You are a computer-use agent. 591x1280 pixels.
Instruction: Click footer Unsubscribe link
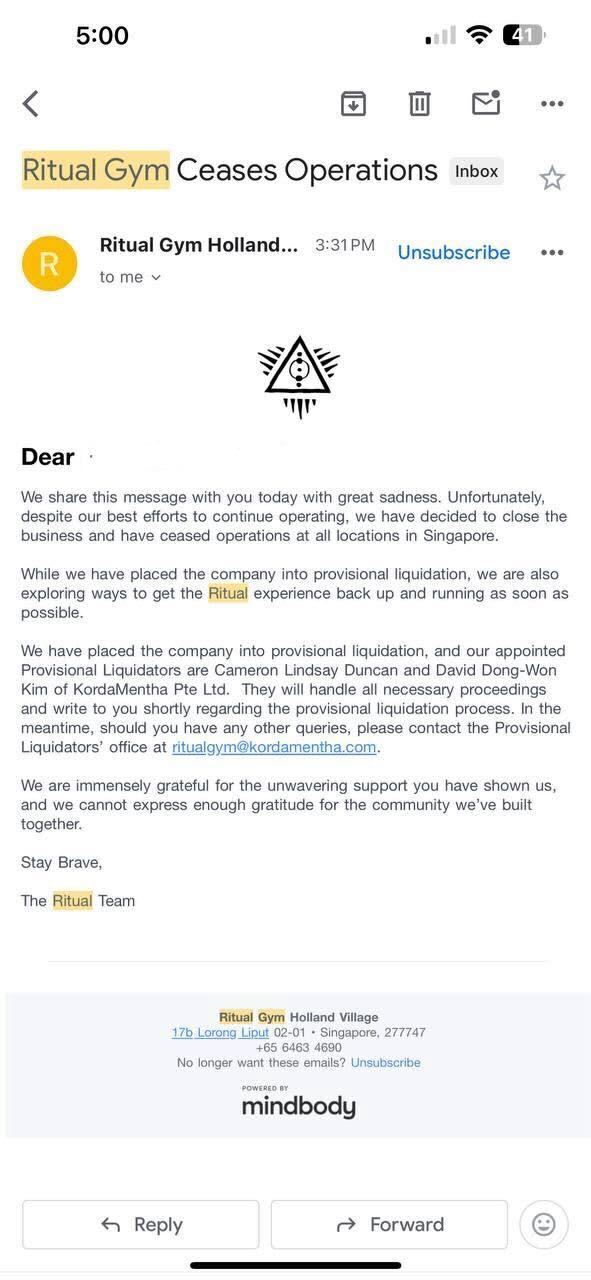[385, 1062]
